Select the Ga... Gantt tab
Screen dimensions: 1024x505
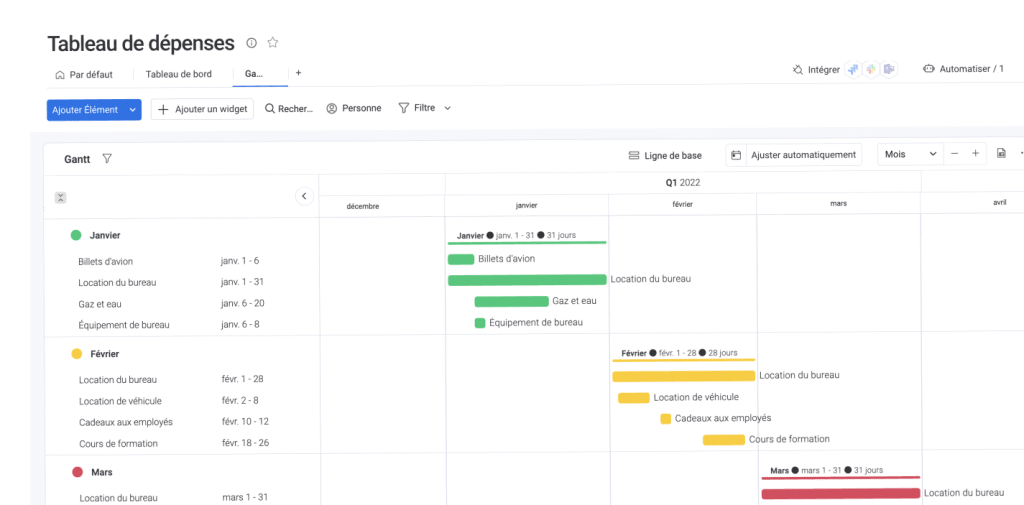pos(254,74)
